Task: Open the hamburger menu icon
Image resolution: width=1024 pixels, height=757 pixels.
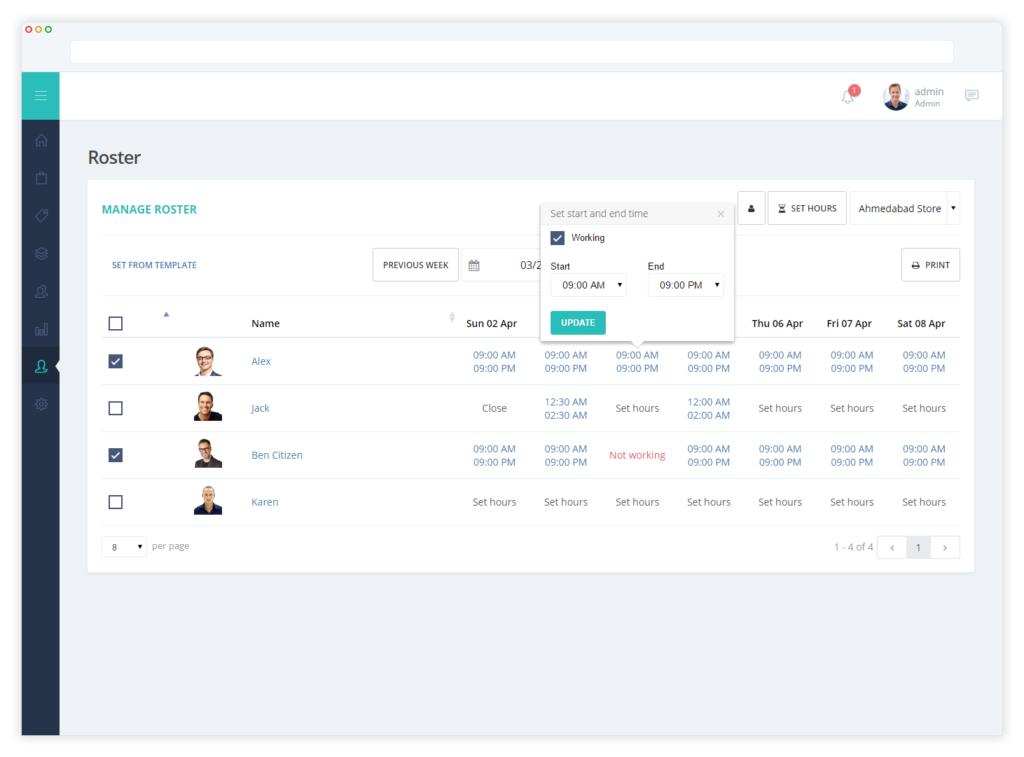Action: 40,96
